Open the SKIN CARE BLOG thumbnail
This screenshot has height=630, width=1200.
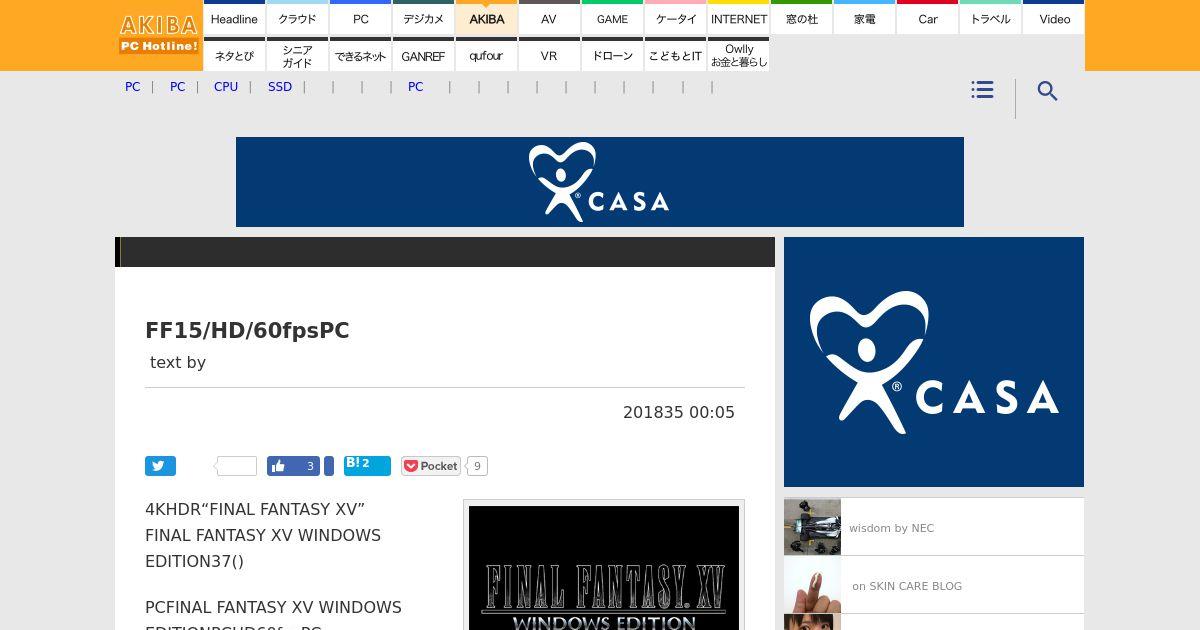(812, 585)
